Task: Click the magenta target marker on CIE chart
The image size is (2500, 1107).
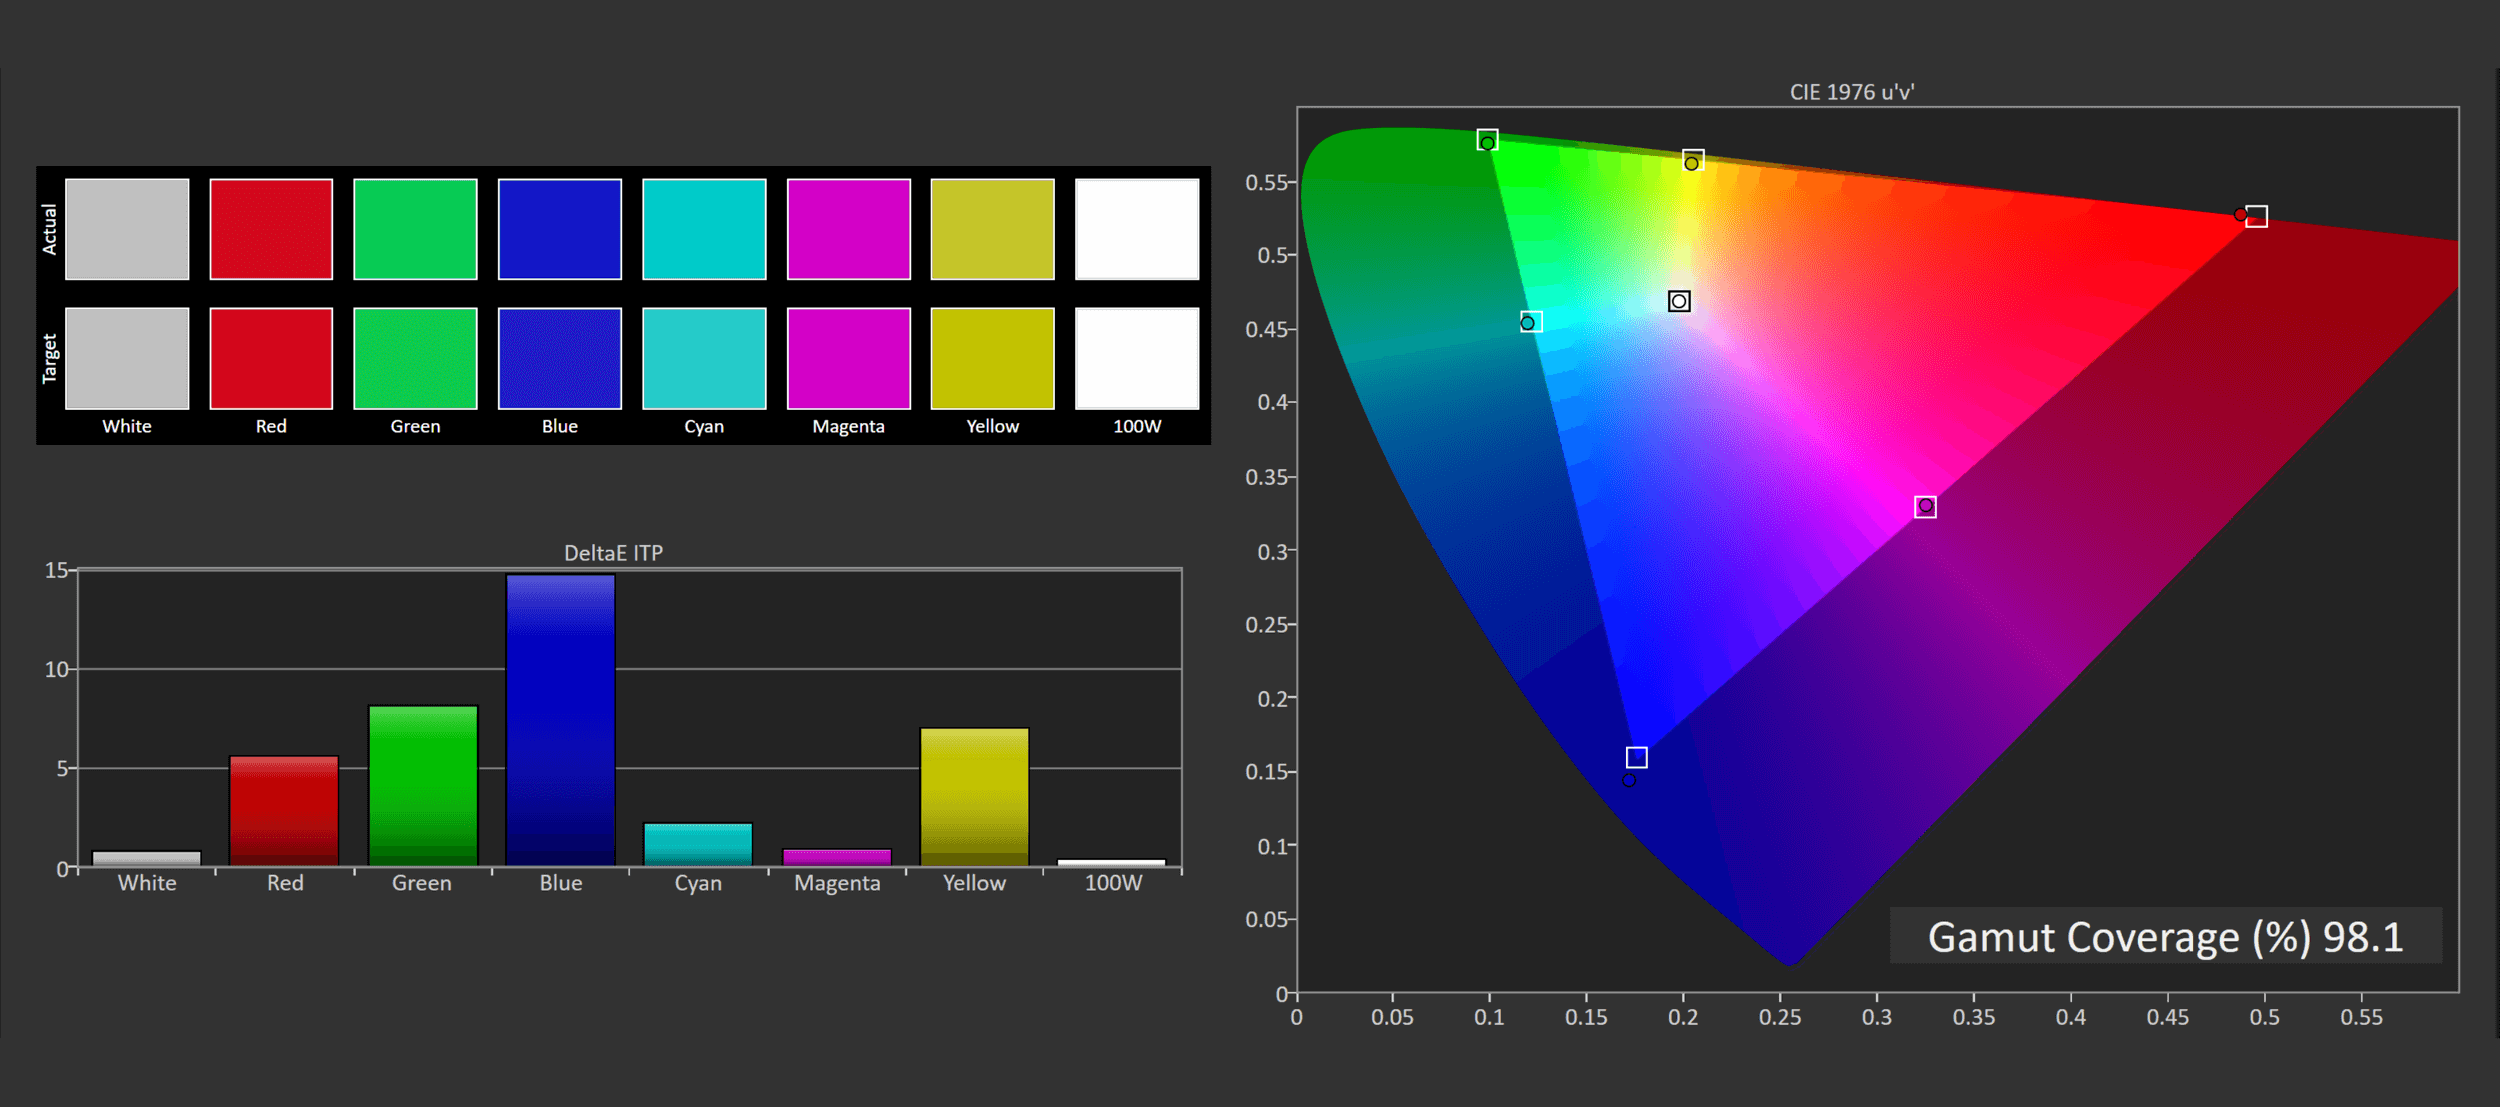Action: click(1925, 507)
